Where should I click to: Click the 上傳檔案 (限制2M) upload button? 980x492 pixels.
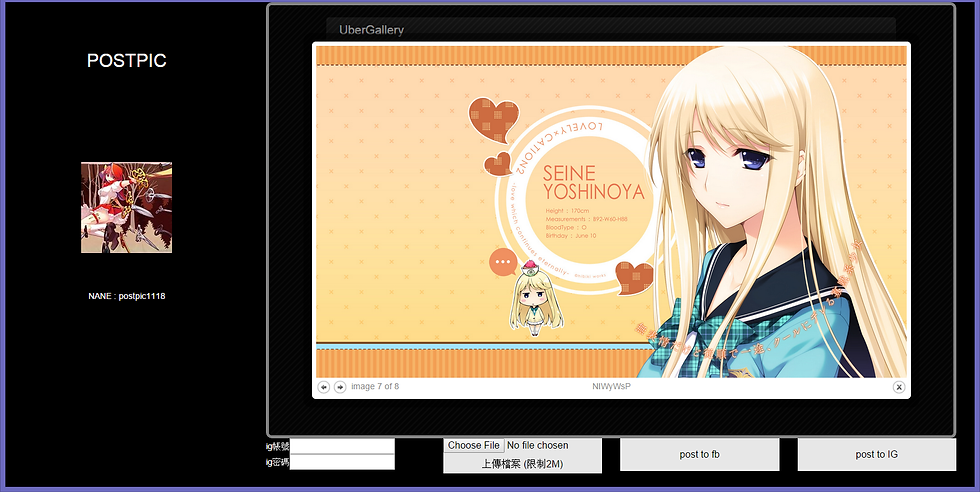click(522, 464)
